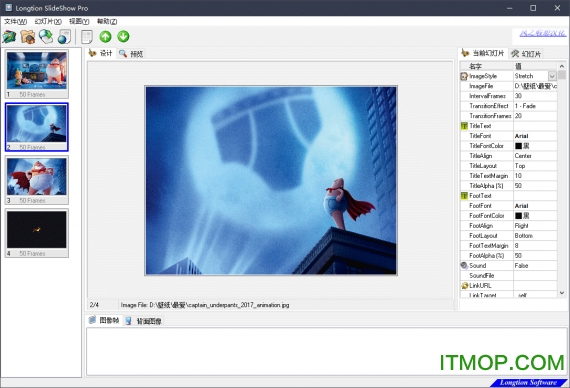Click the open folder toolbar icon
The height and width of the screenshot is (388, 570).
pyautogui.click(x=28, y=37)
